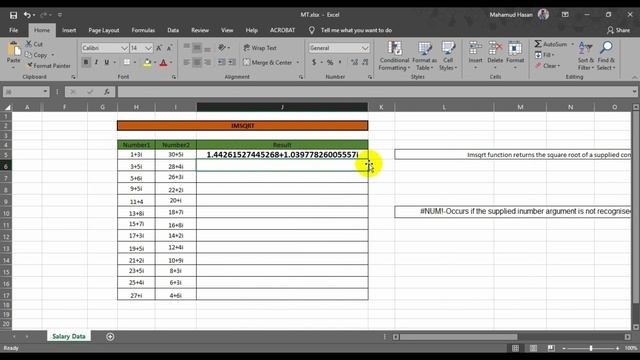Open Sort & Filter menu

click(x=586, y=56)
